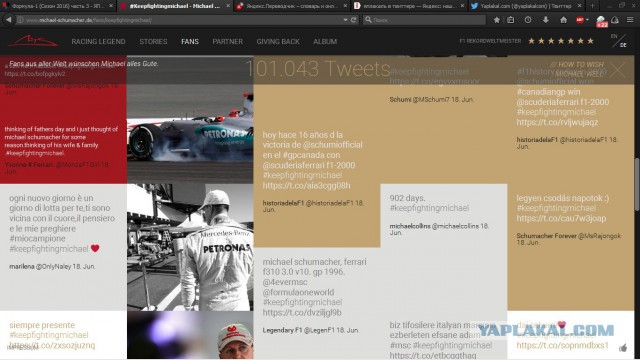Open the RACING LEGEND menu
The image size is (640, 360).
point(98,42)
